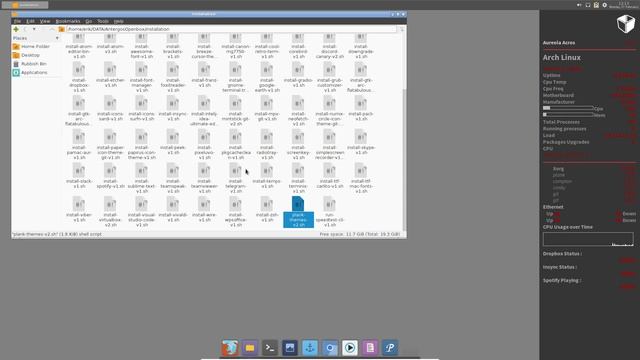Select install-radiotray-v1.sh file

267,145
